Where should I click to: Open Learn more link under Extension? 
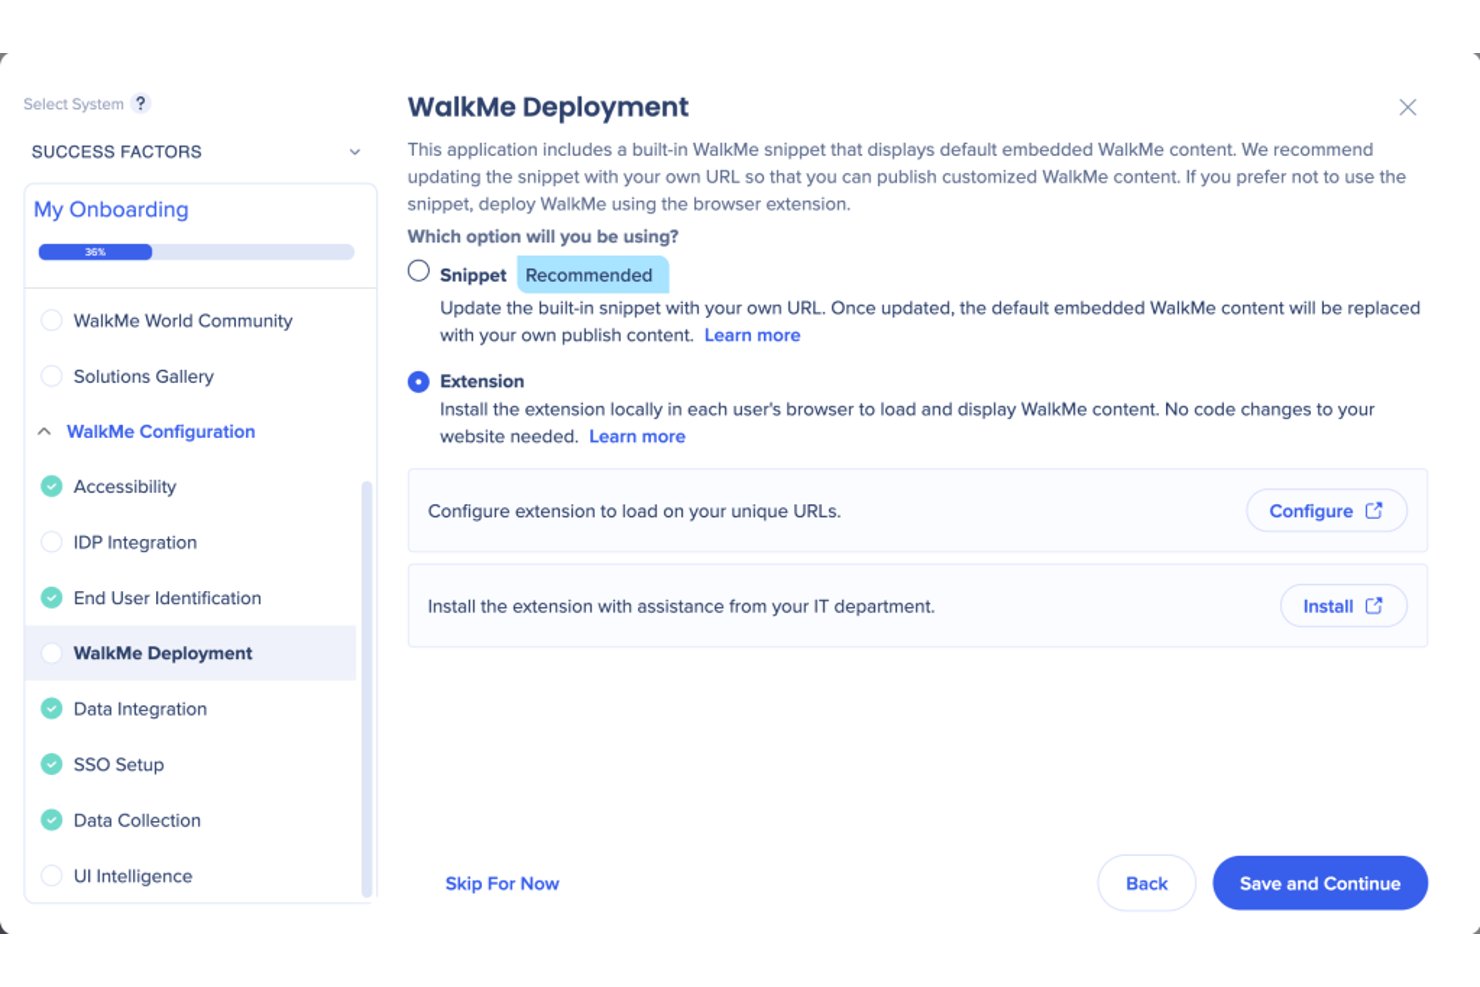tap(637, 436)
